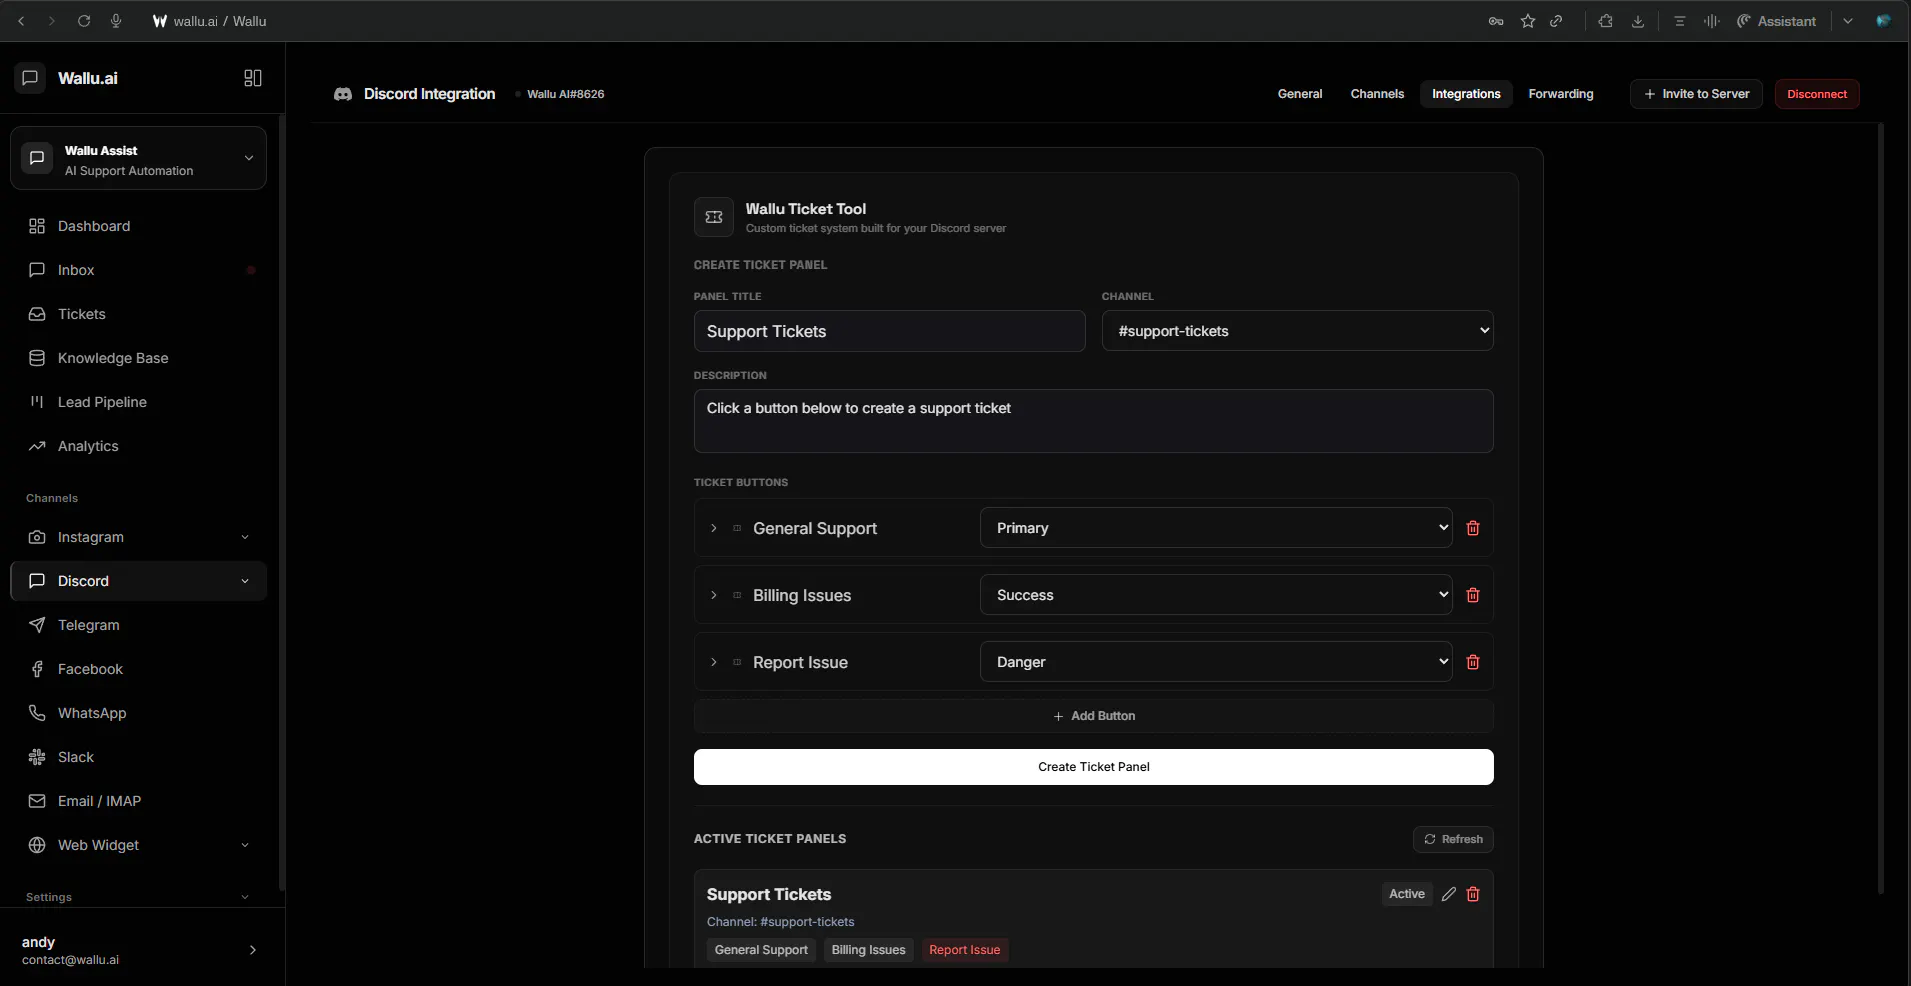Image resolution: width=1911 pixels, height=986 pixels.
Task: Delete the Report Issue button
Action: tap(1473, 662)
